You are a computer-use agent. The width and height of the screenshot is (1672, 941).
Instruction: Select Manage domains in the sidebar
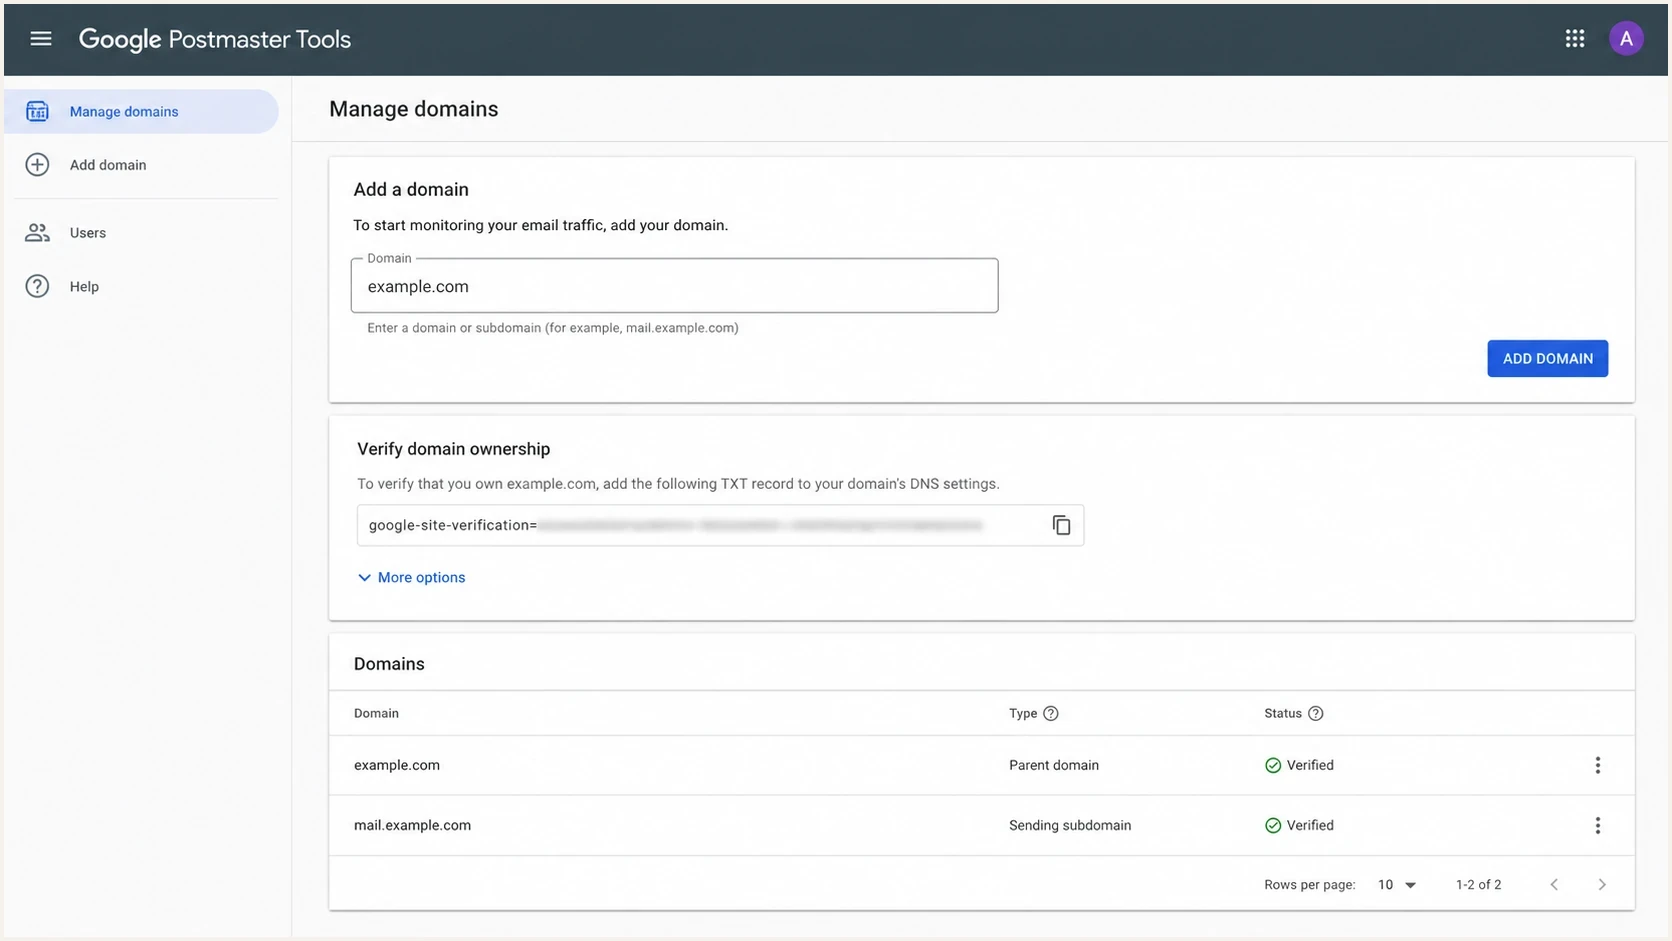(x=141, y=111)
